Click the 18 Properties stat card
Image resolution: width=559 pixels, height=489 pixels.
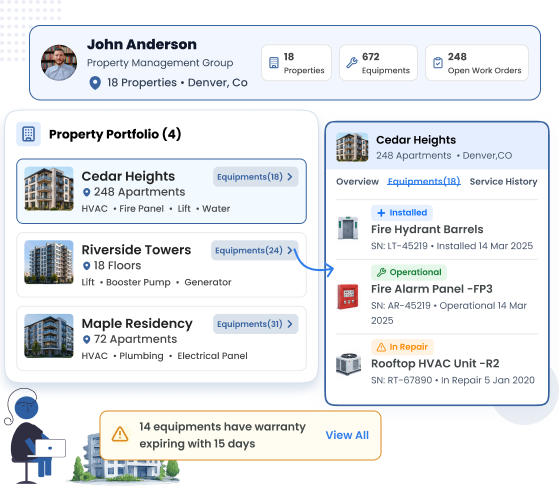(x=296, y=63)
